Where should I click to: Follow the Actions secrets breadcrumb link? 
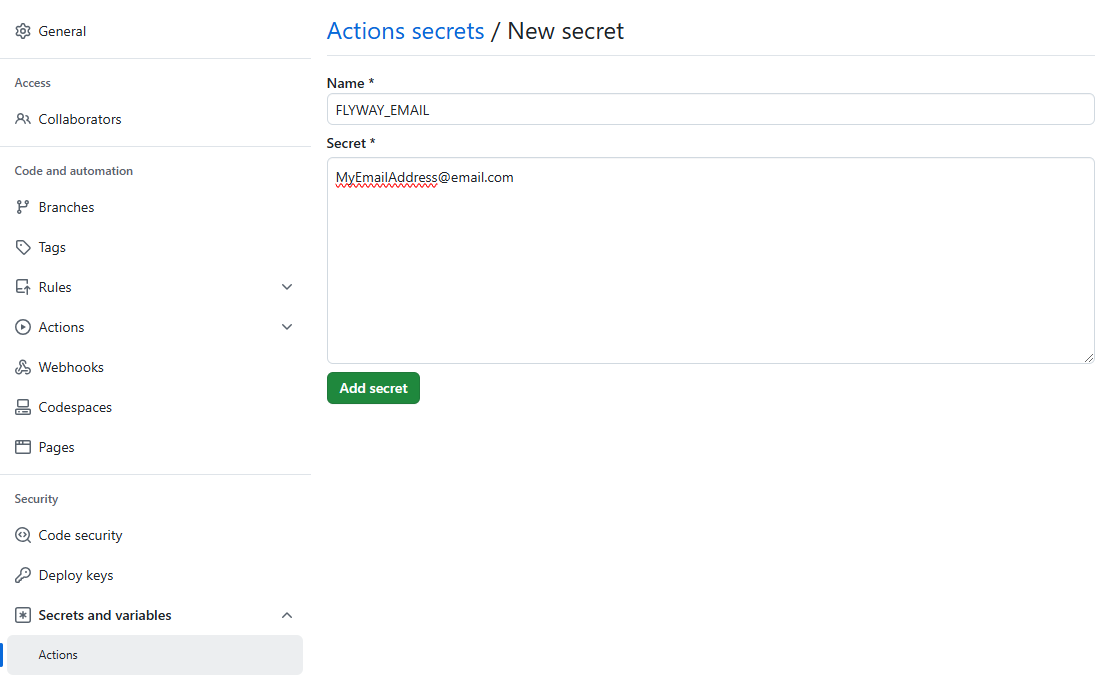click(x=405, y=31)
